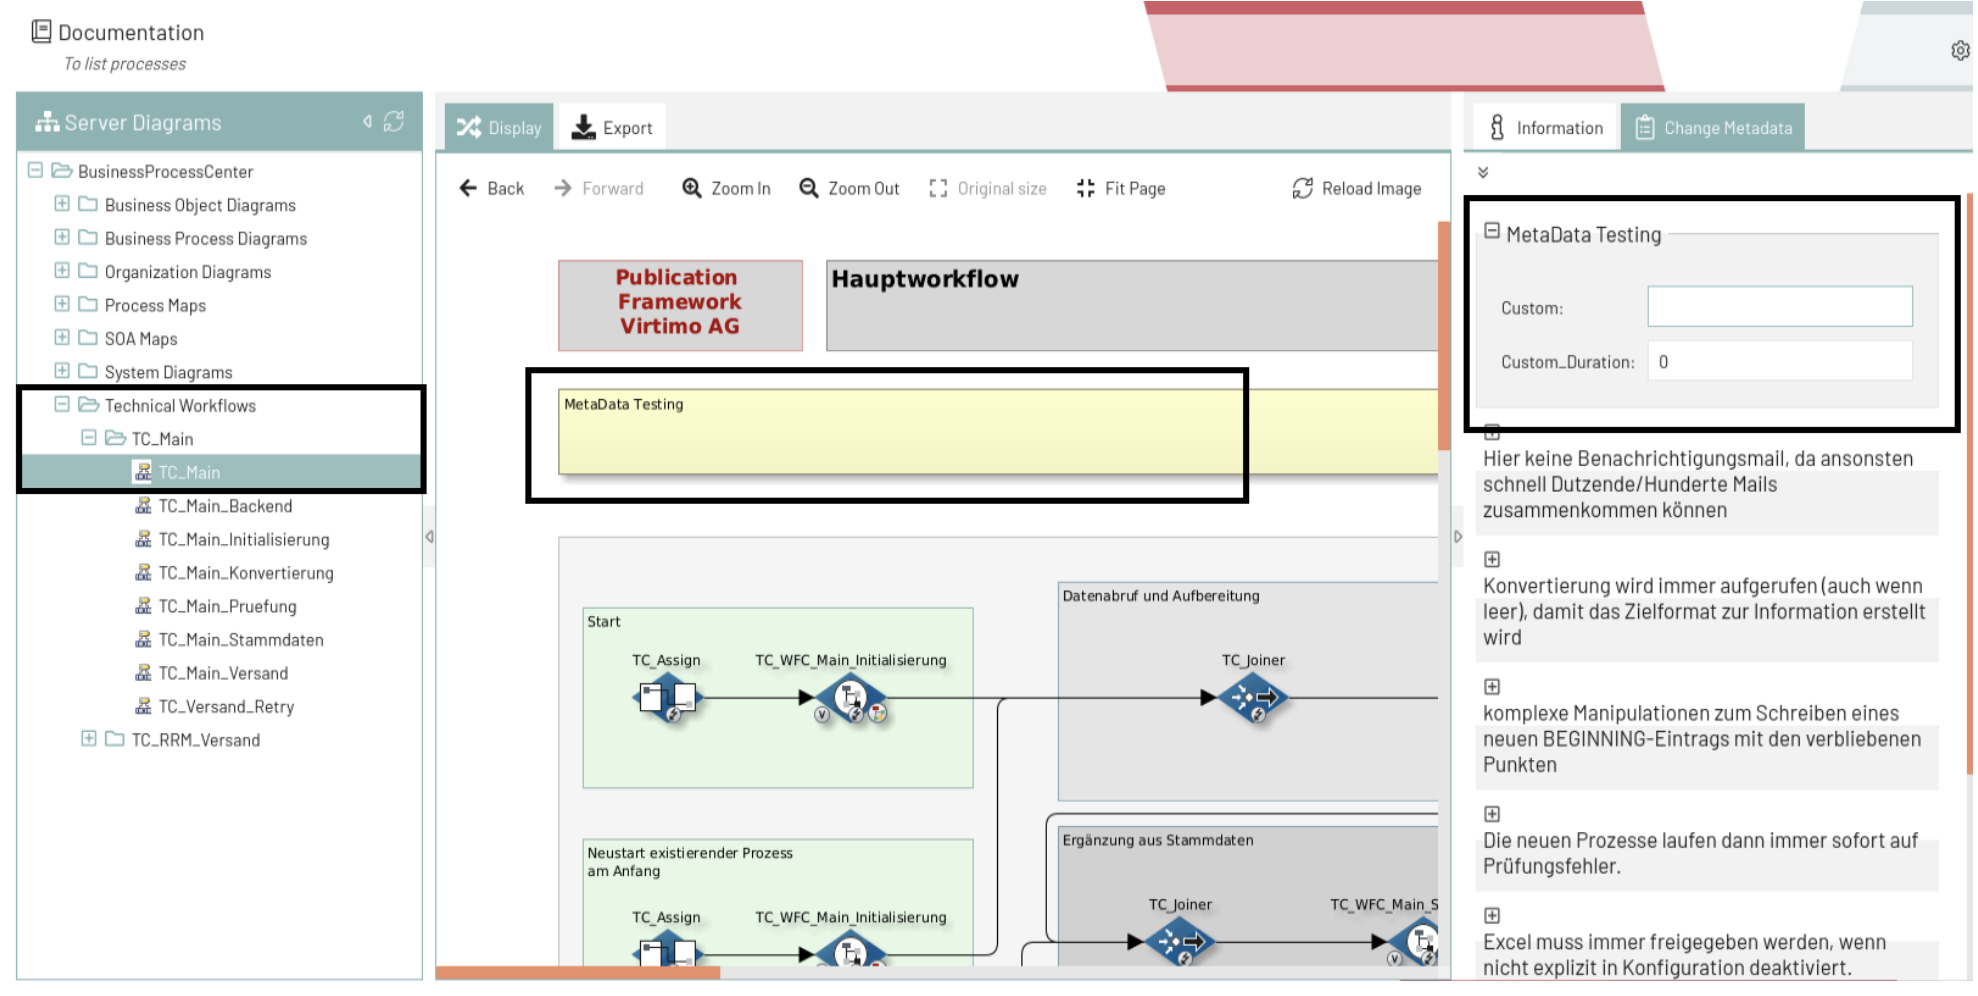
Task: Collapse the MetaData Testing section
Action: click(1491, 232)
